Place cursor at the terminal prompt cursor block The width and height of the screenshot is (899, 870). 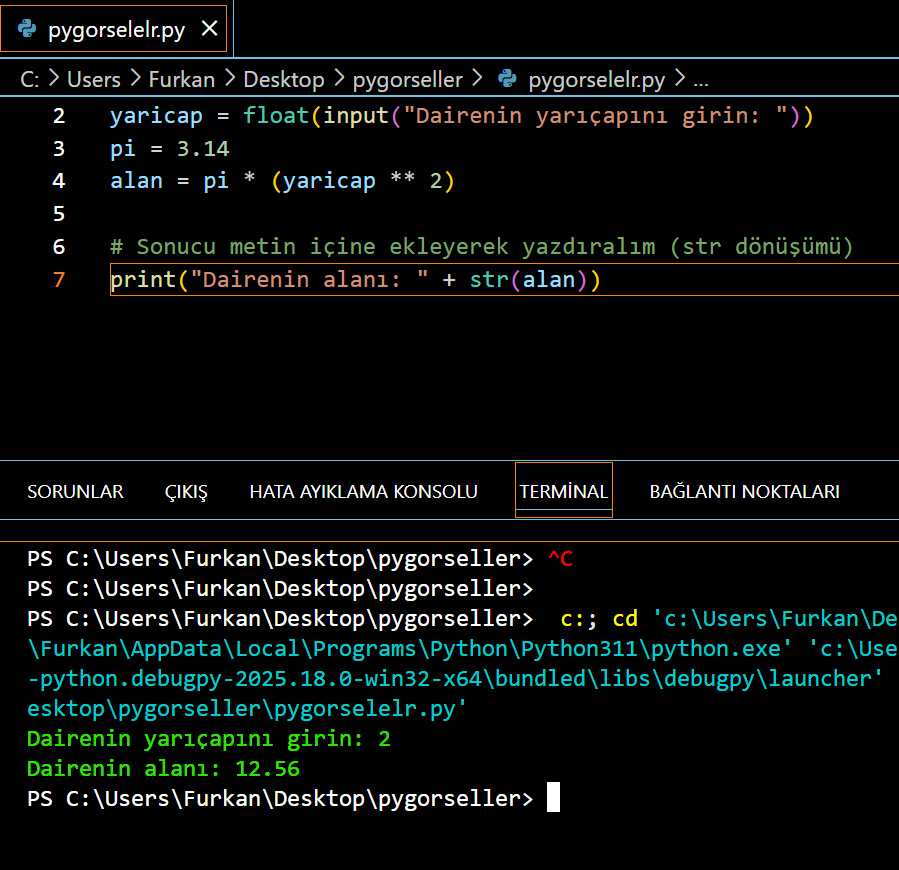(553, 798)
